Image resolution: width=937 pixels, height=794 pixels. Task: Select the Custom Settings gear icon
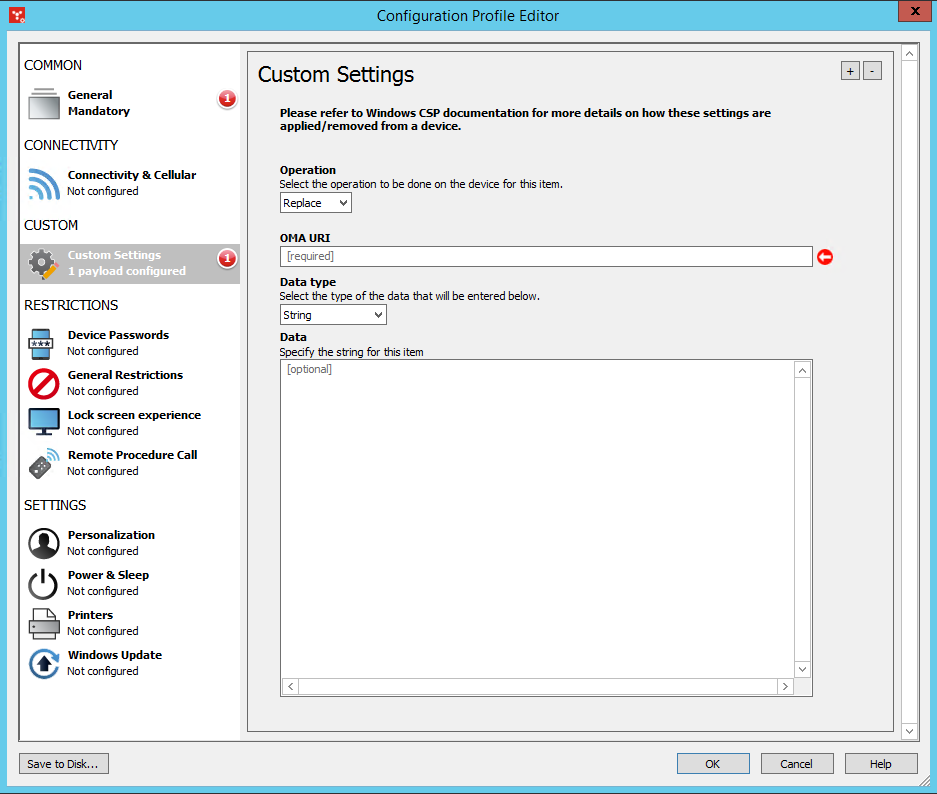pos(44,263)
